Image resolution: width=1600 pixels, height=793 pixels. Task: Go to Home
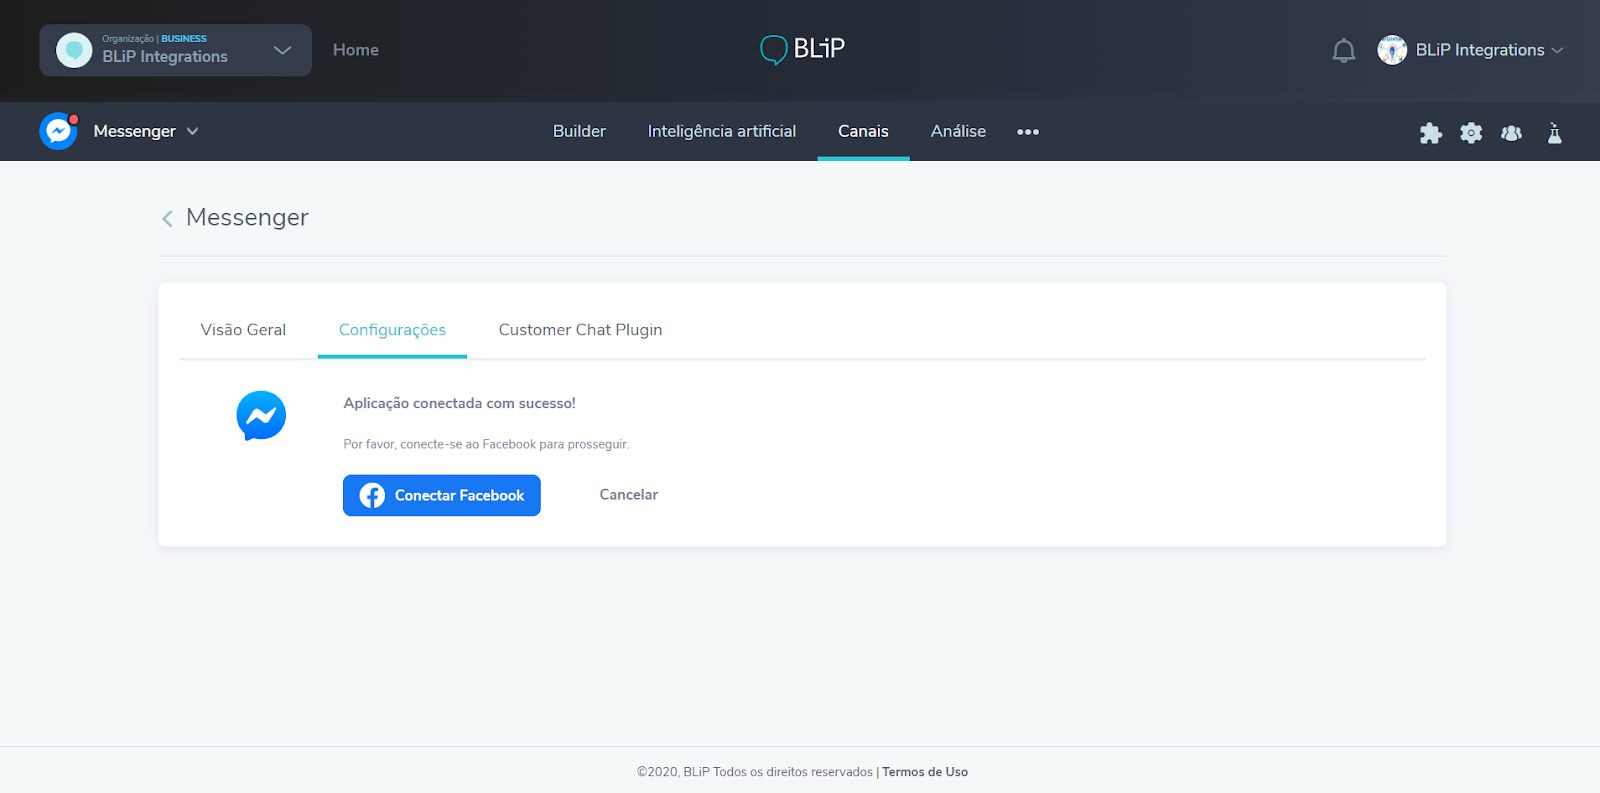356,50
